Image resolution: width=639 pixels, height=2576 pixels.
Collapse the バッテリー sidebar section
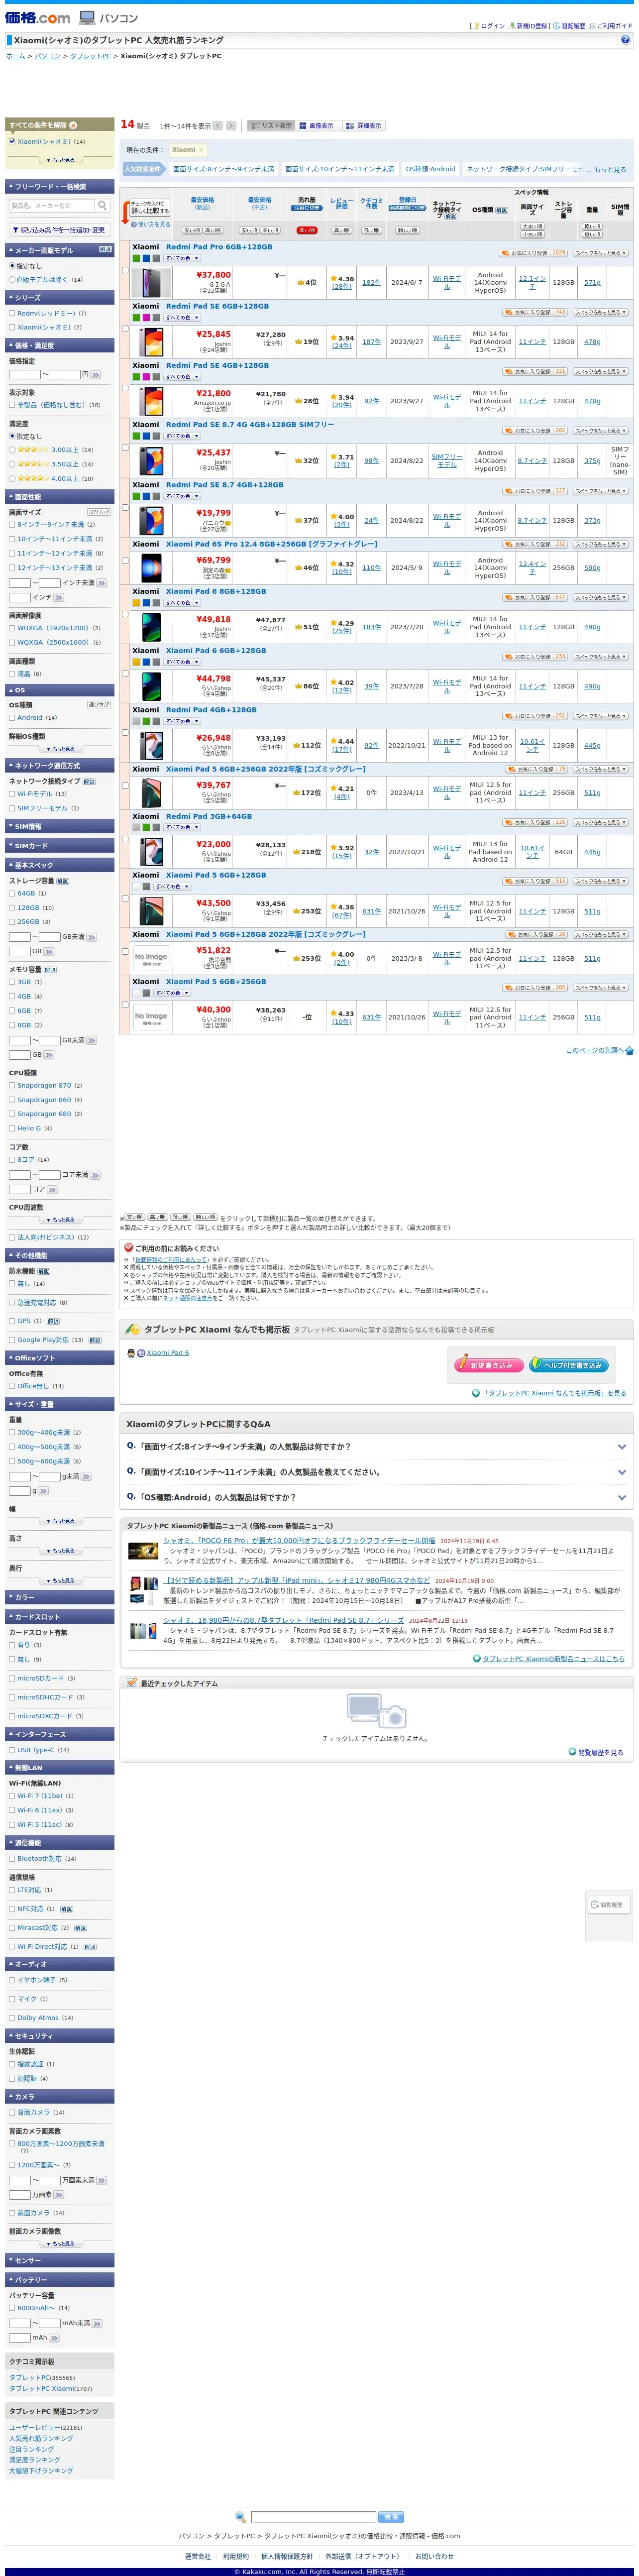click(59, 2280)
